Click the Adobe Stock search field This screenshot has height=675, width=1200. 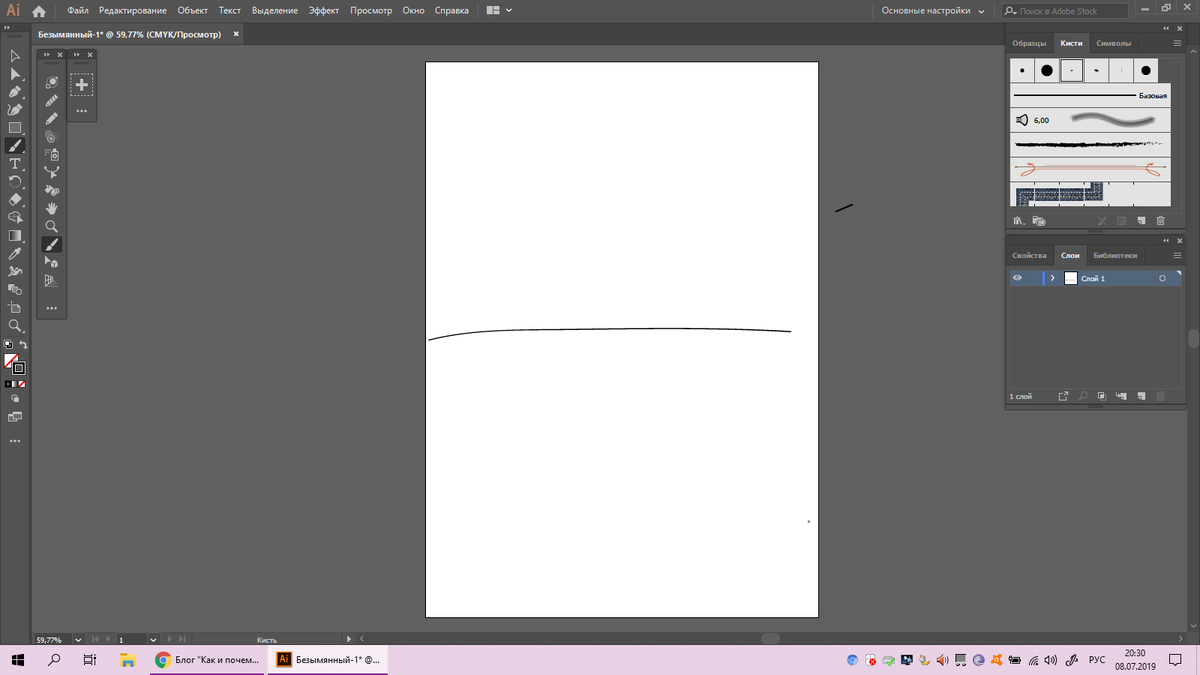coord(1065,11)
